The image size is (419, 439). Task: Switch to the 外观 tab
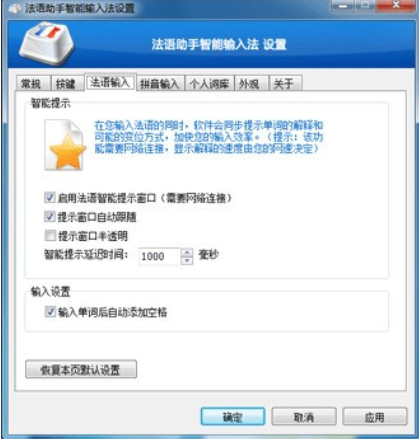pyautogui.click(x=251, y=83)
